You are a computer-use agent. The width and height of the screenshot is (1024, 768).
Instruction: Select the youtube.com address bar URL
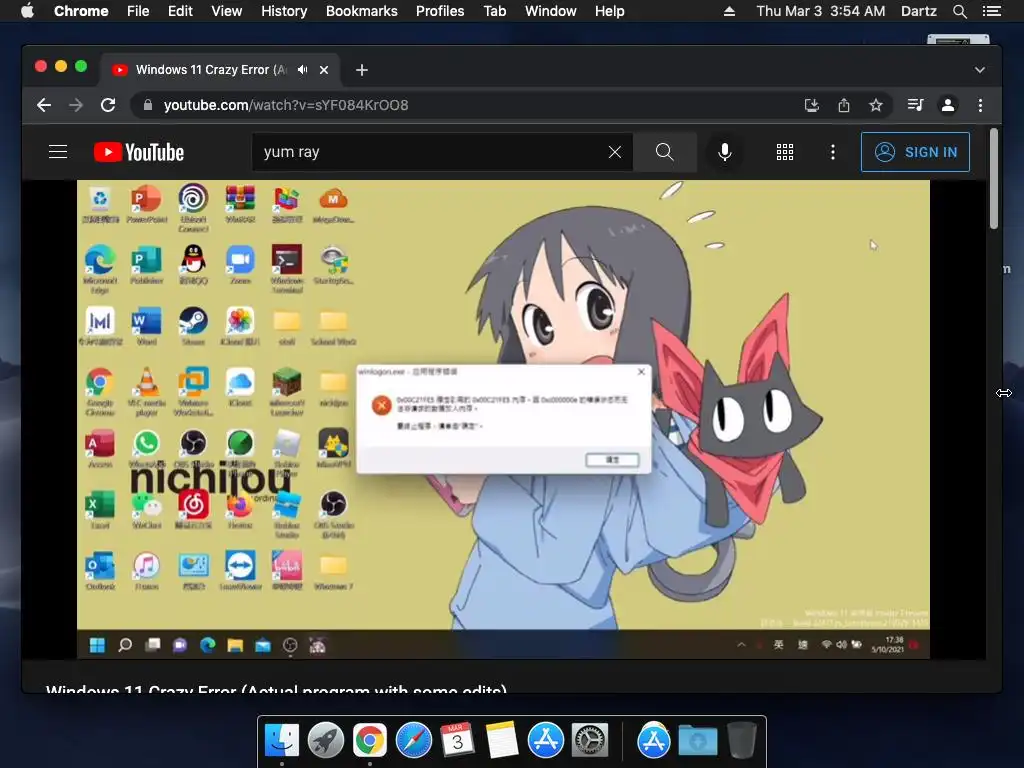coord(286,105)
